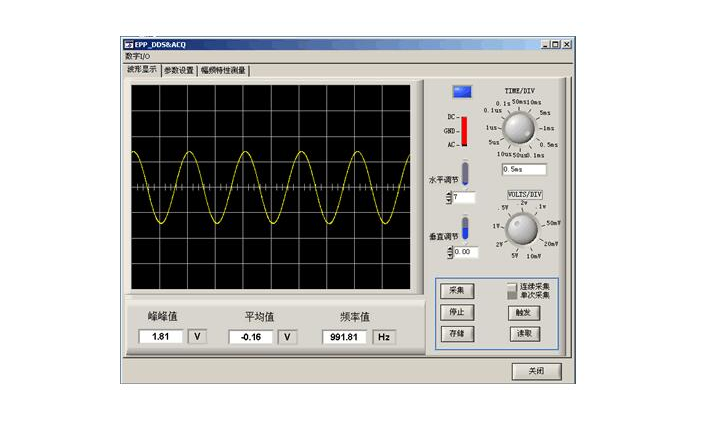Click the yellow sine waveform display

[271, 187]
